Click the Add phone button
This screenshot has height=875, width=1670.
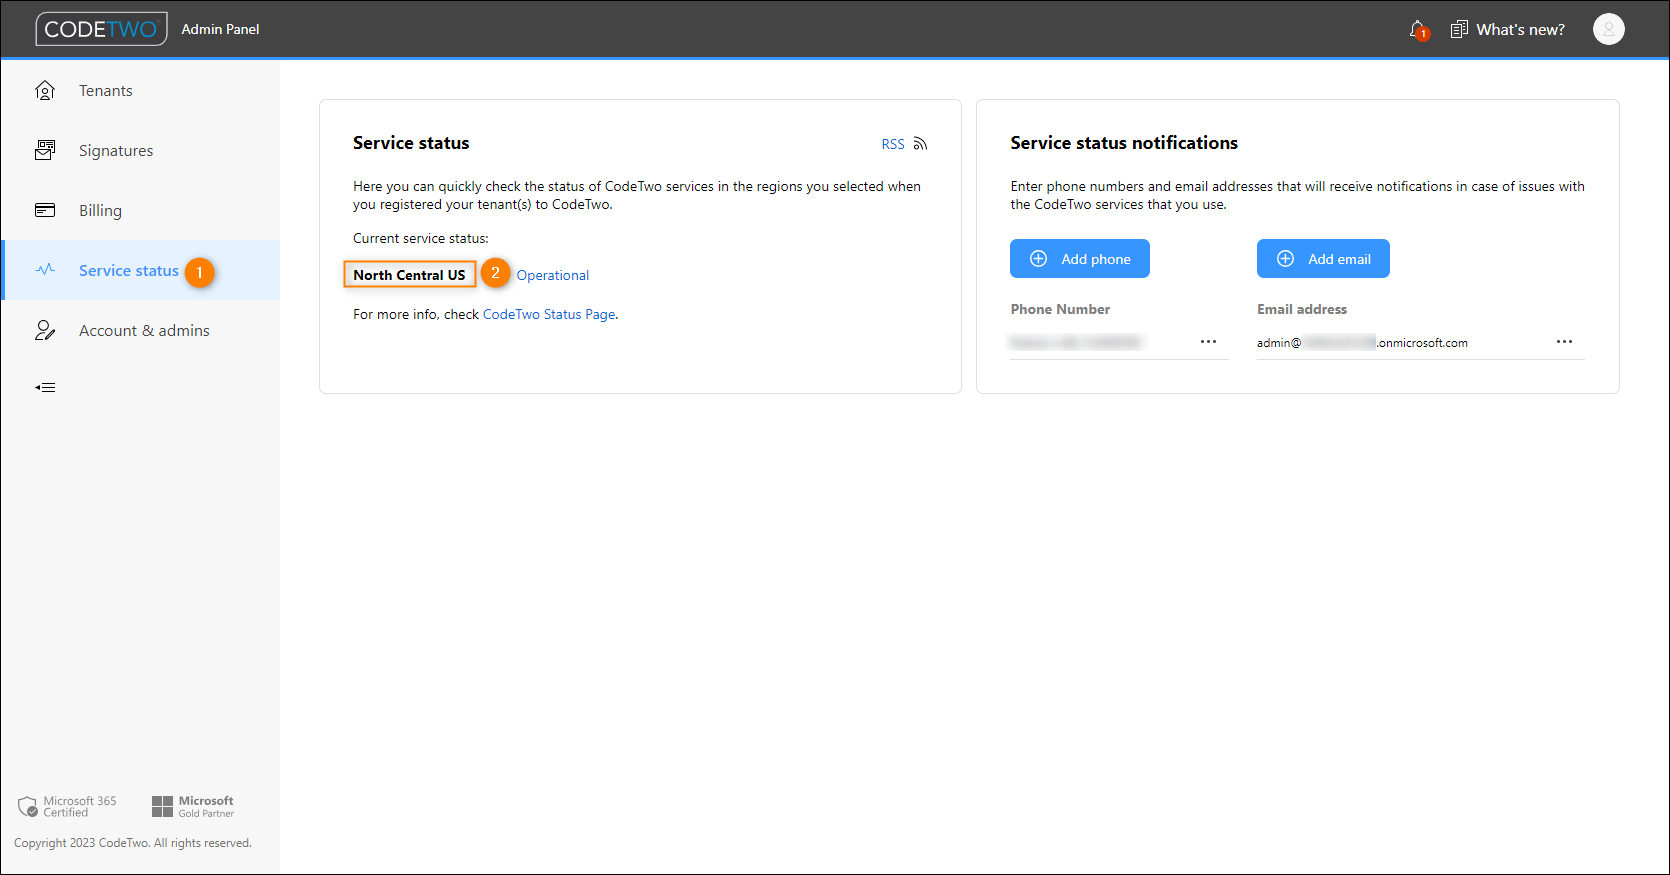pos(1080,259)
